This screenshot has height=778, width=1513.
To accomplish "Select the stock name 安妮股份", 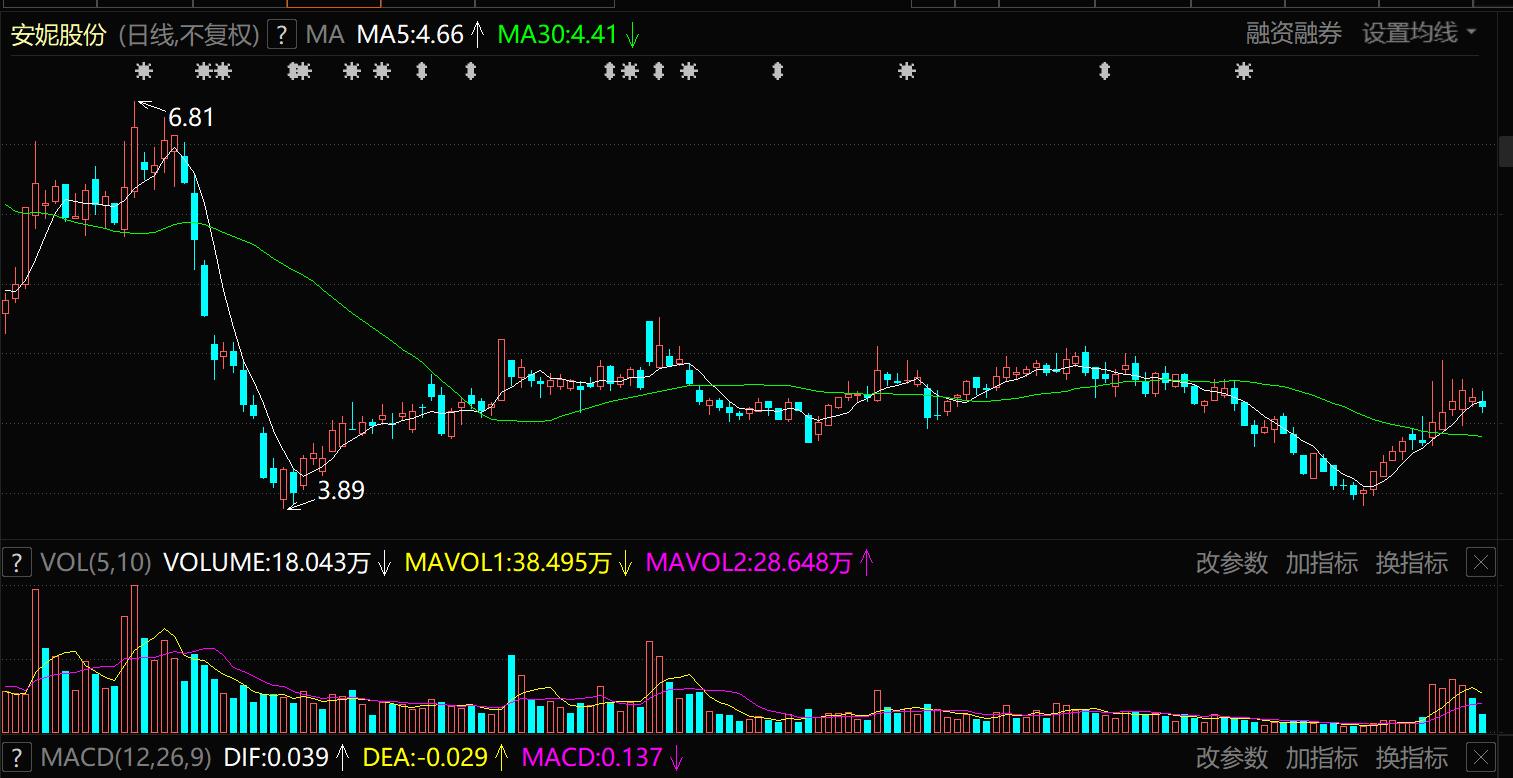I will (58, 35).
